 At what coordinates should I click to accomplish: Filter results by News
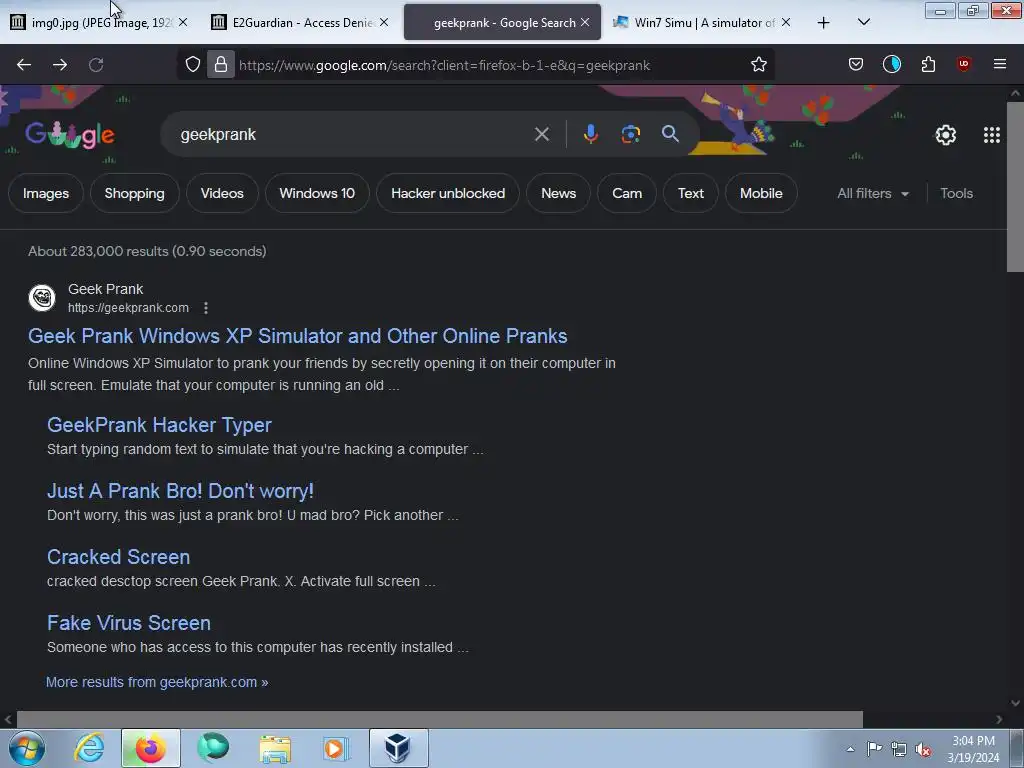558,193
